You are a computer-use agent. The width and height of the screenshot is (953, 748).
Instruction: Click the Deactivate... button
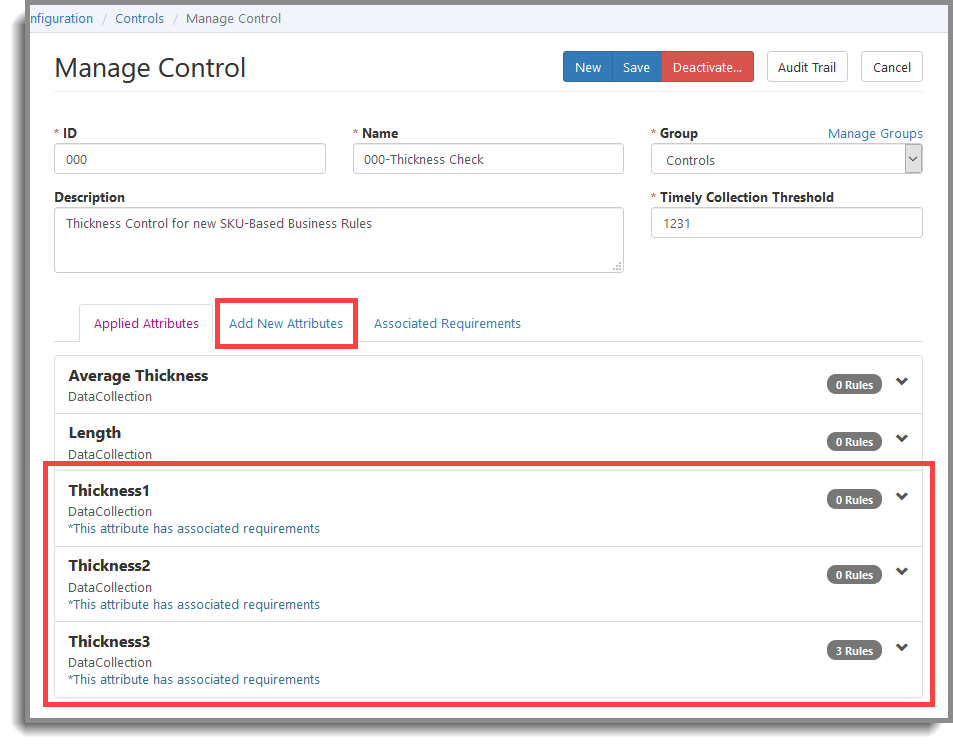[x=707, y=67]
